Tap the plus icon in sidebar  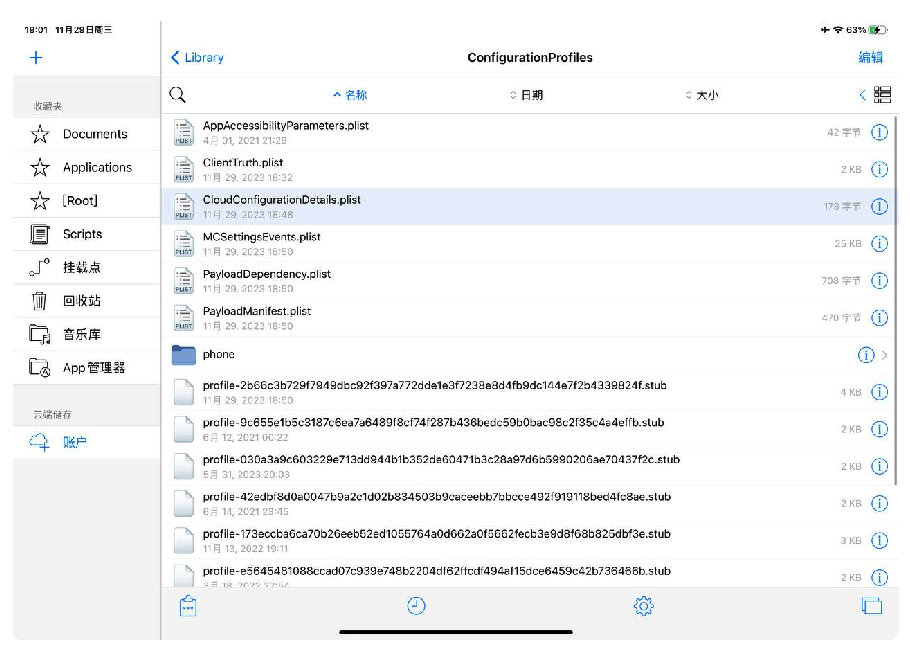pyautogui.click(x=36, y=57)
